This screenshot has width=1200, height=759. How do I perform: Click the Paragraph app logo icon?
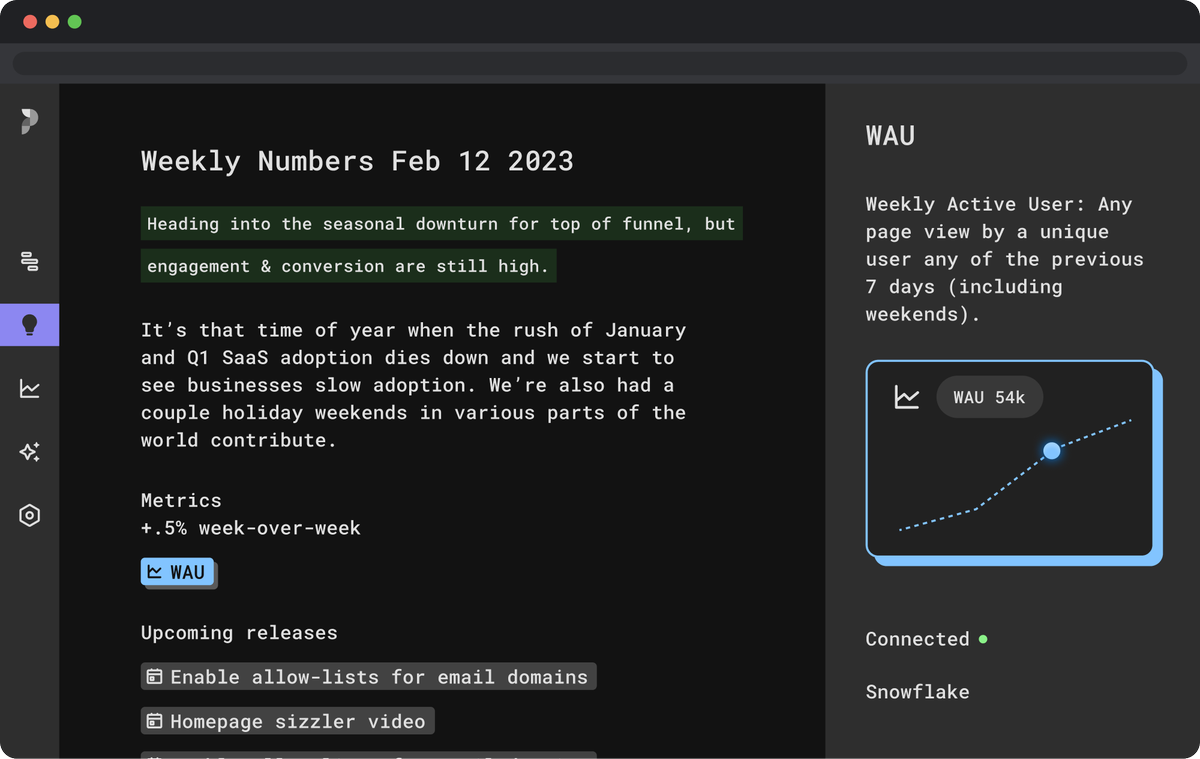pyautogui.click(x=29, y=120)
